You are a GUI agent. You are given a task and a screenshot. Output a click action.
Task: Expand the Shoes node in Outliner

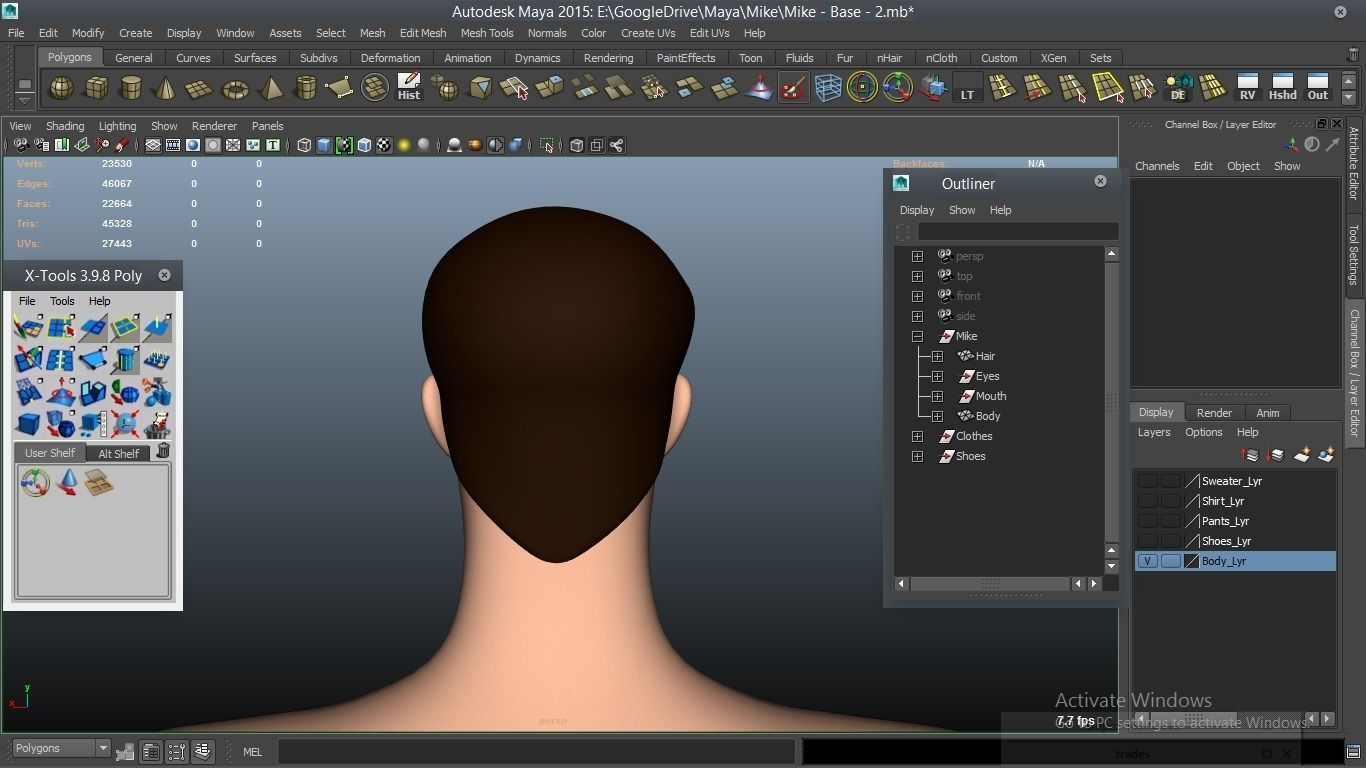[917, 456]
